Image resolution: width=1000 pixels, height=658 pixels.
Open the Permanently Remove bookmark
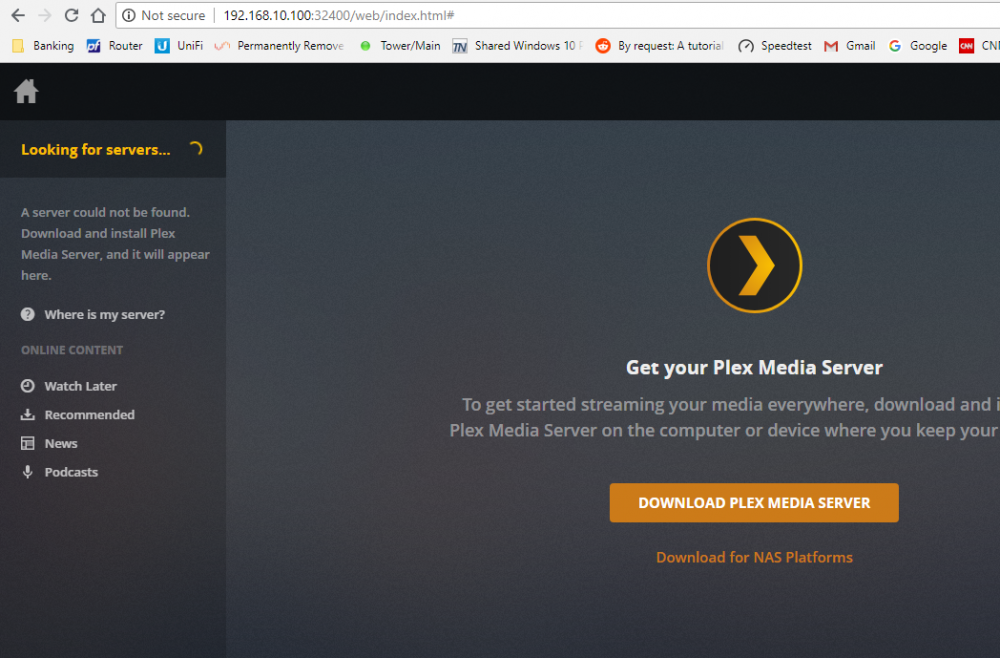279,46
